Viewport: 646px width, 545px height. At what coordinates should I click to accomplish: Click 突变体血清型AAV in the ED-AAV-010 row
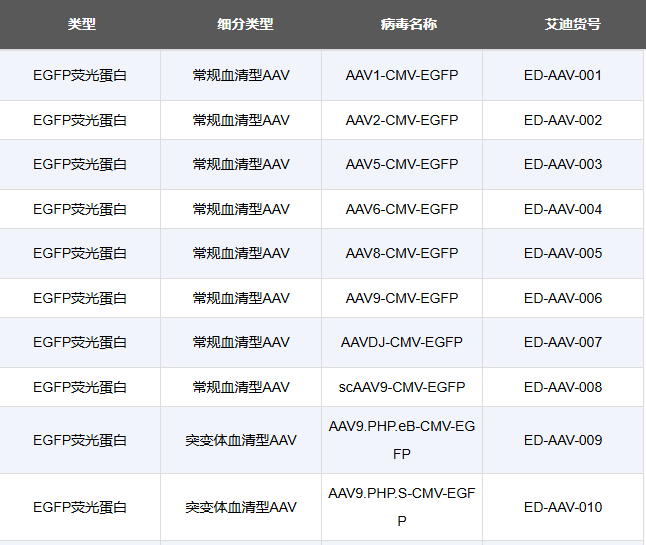coord(241,507)
